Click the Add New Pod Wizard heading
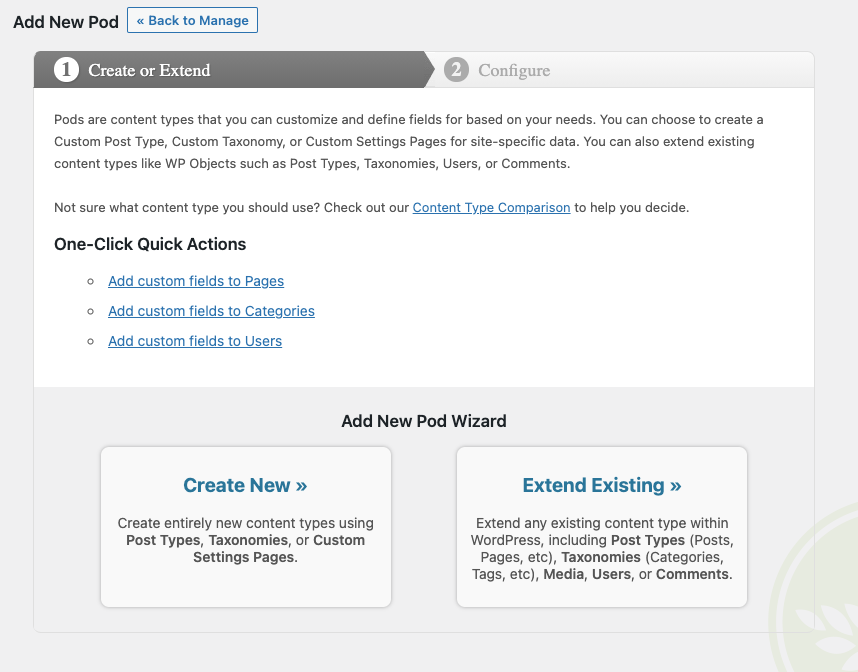 pos(423,421)
